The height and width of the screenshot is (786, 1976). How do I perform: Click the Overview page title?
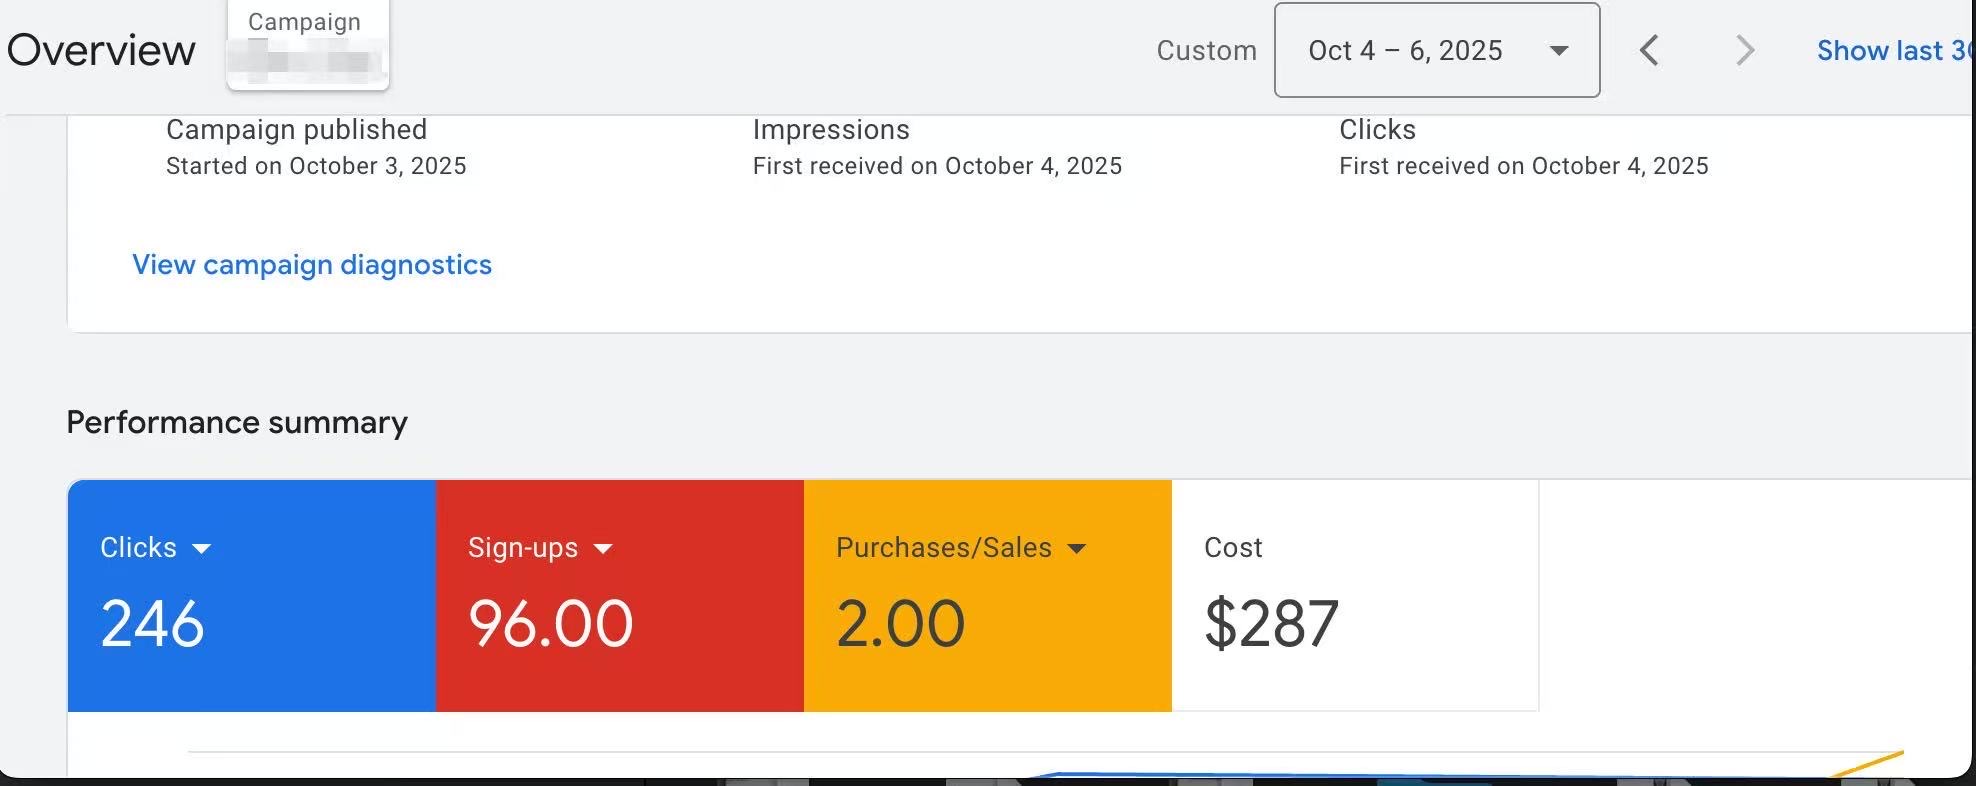click(101, 51)
